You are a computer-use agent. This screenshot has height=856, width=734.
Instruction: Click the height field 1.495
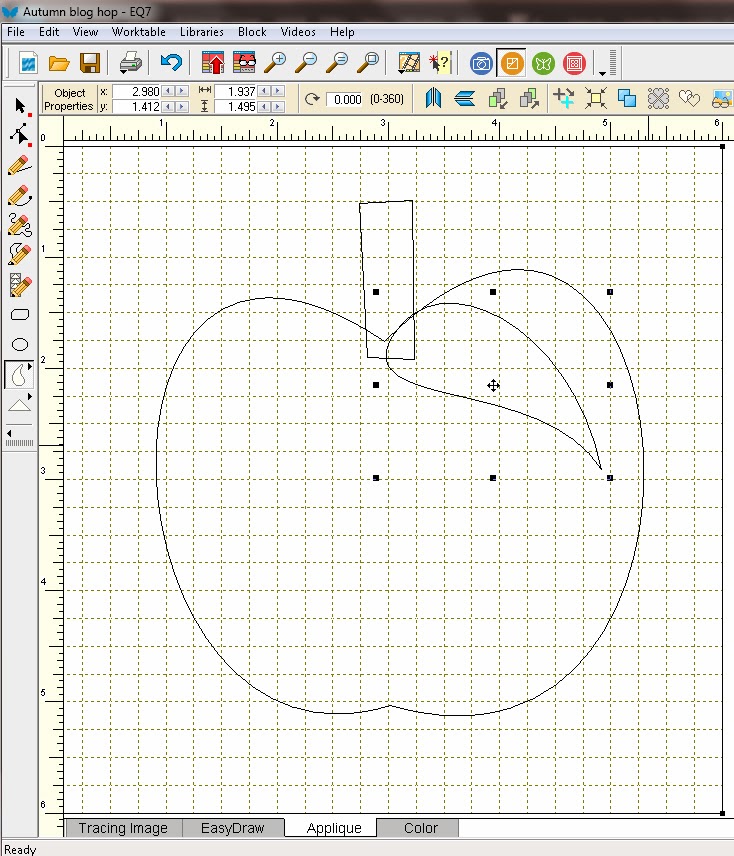click(236, 106)
